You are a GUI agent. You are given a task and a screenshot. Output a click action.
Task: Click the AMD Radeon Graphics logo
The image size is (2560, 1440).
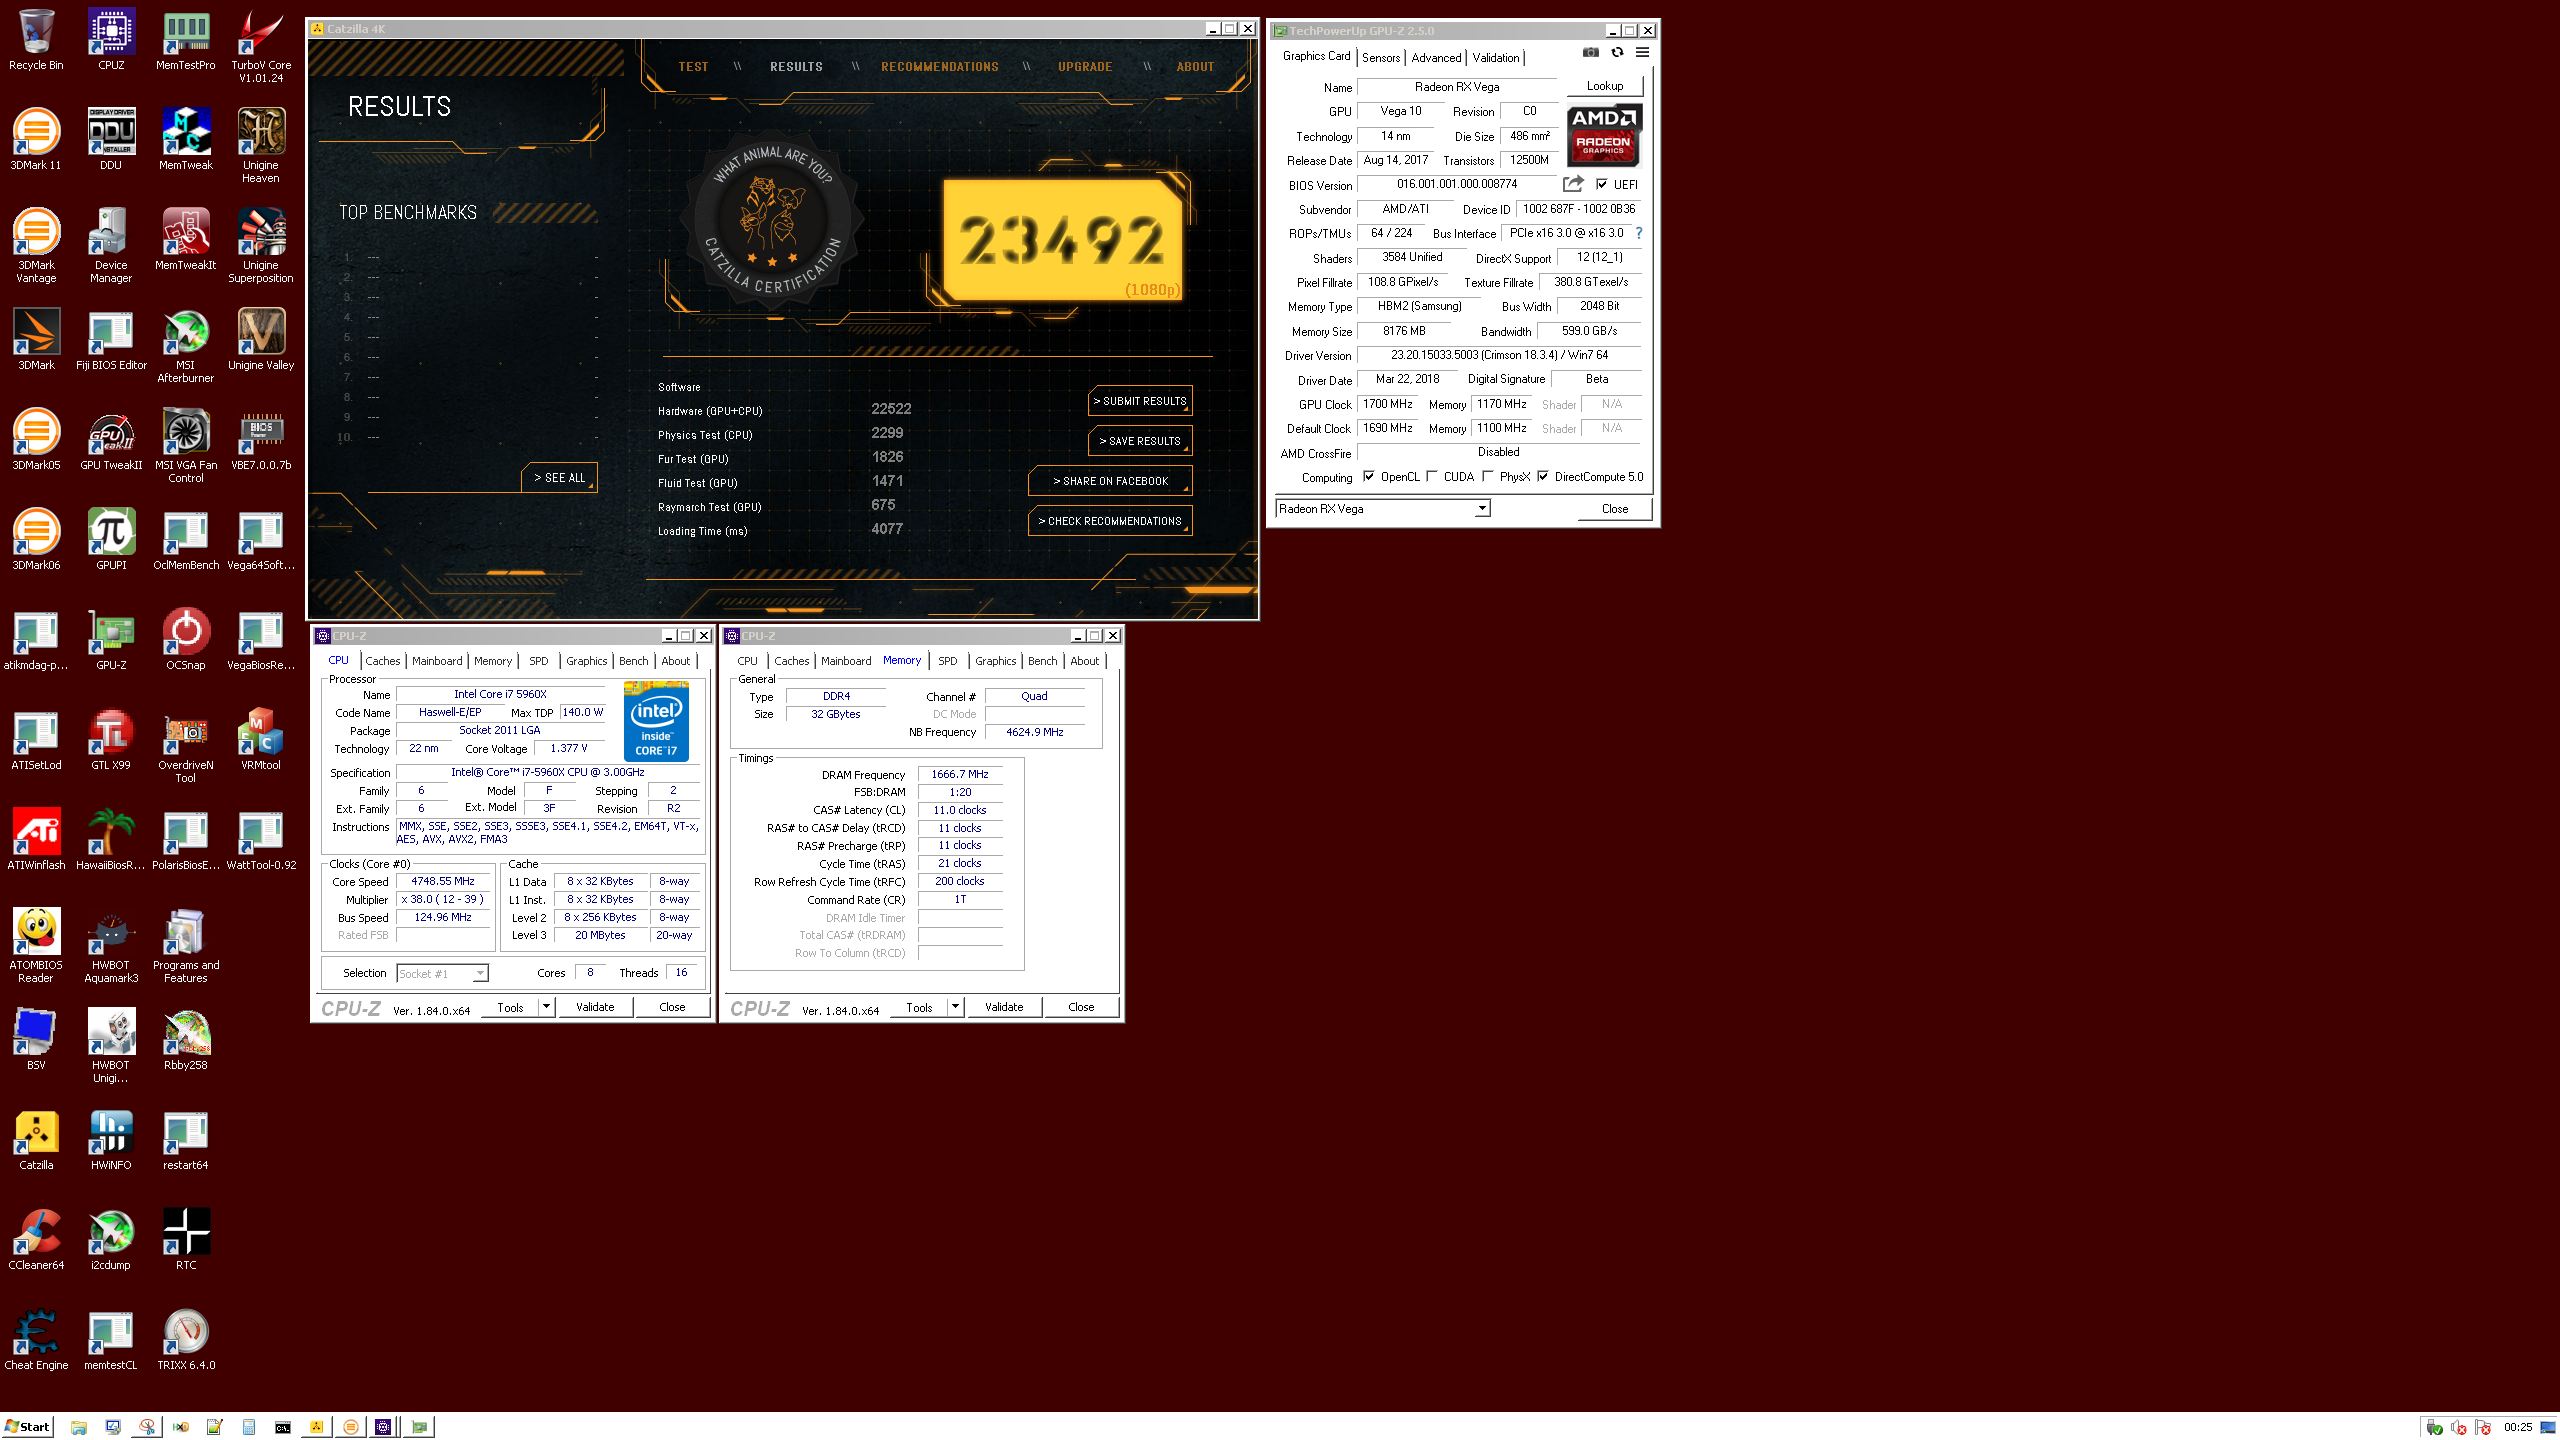[1604, 134]
